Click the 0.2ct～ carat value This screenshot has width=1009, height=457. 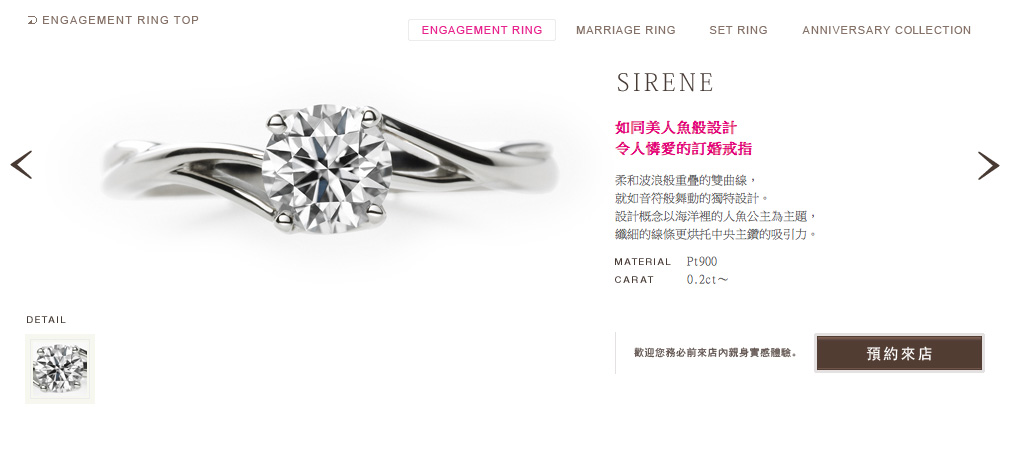click(707, 279)
